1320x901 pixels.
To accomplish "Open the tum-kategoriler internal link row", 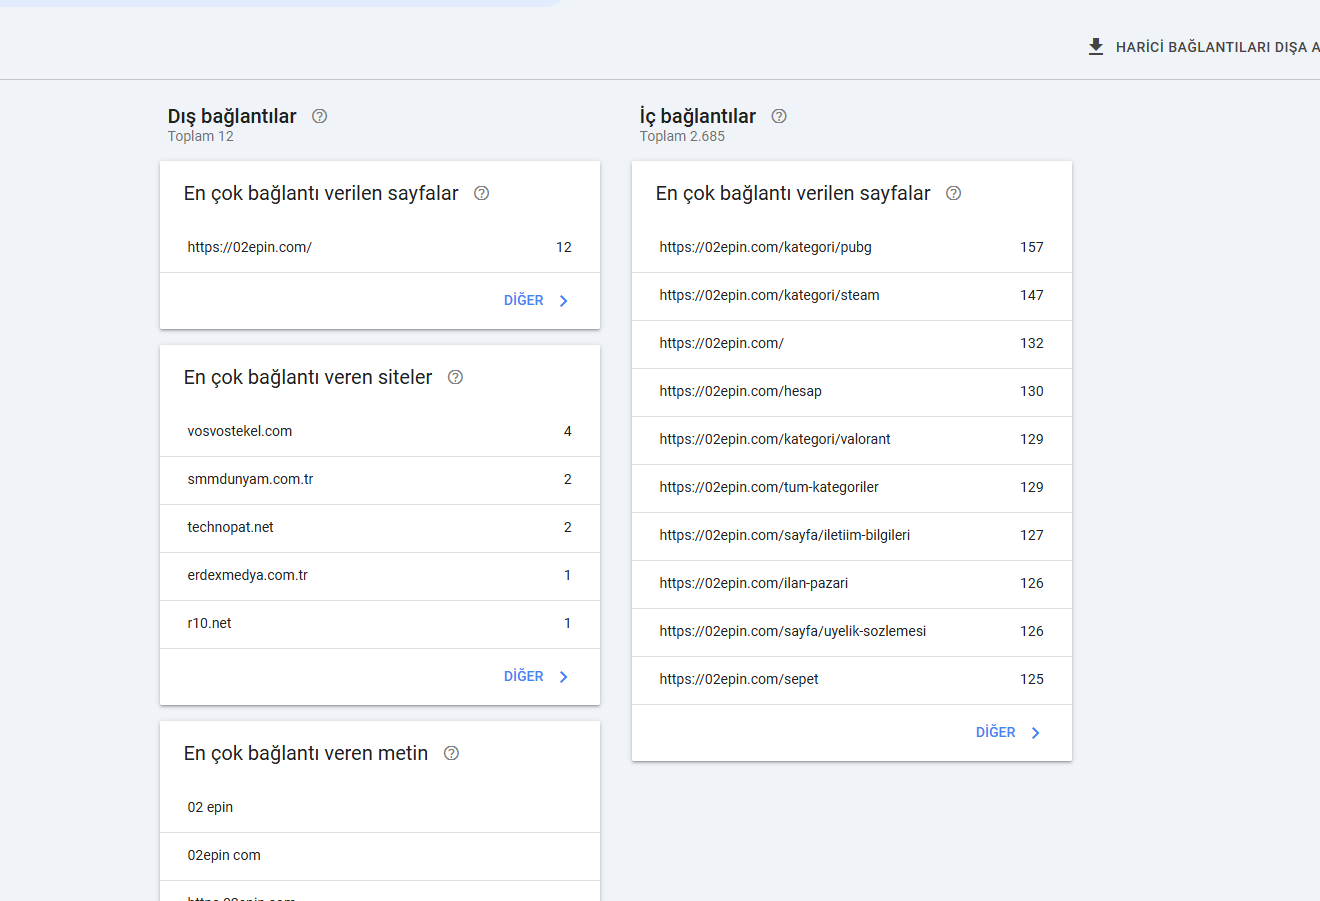I will [x=852, y=488].
